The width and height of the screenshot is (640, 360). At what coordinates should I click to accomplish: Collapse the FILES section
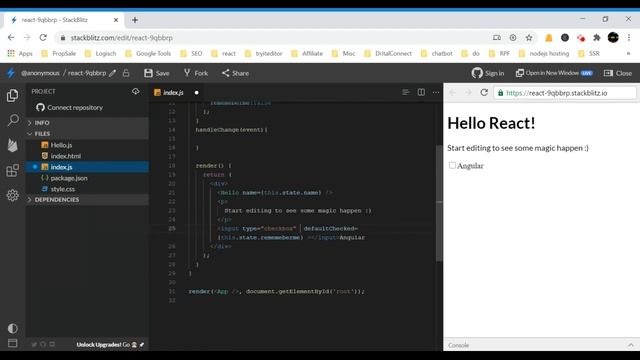pos(87,133)
